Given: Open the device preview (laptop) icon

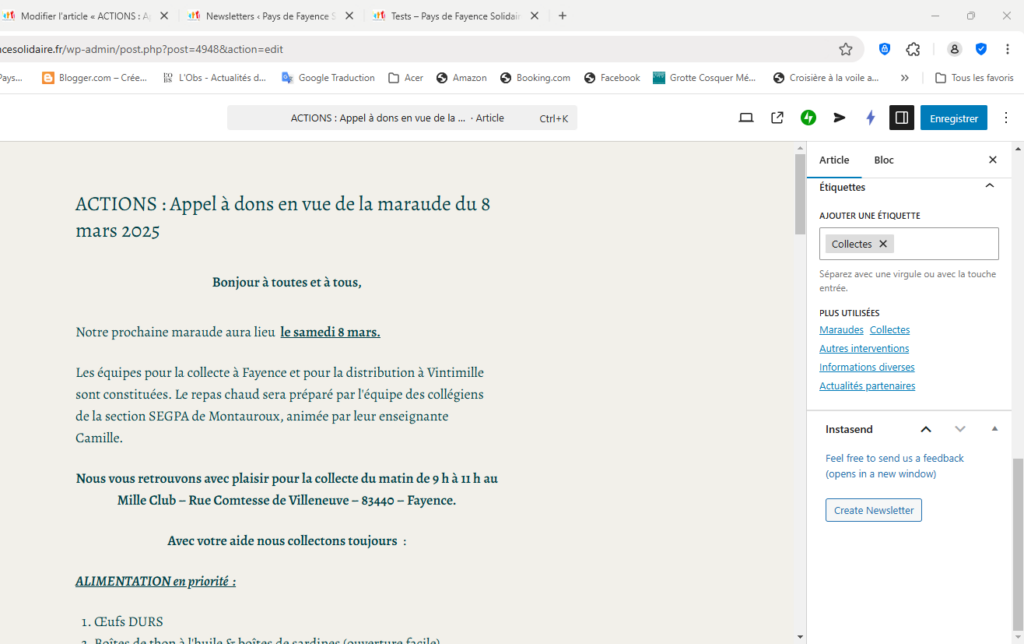Looking at the screenshot, I should pos(746,118).
